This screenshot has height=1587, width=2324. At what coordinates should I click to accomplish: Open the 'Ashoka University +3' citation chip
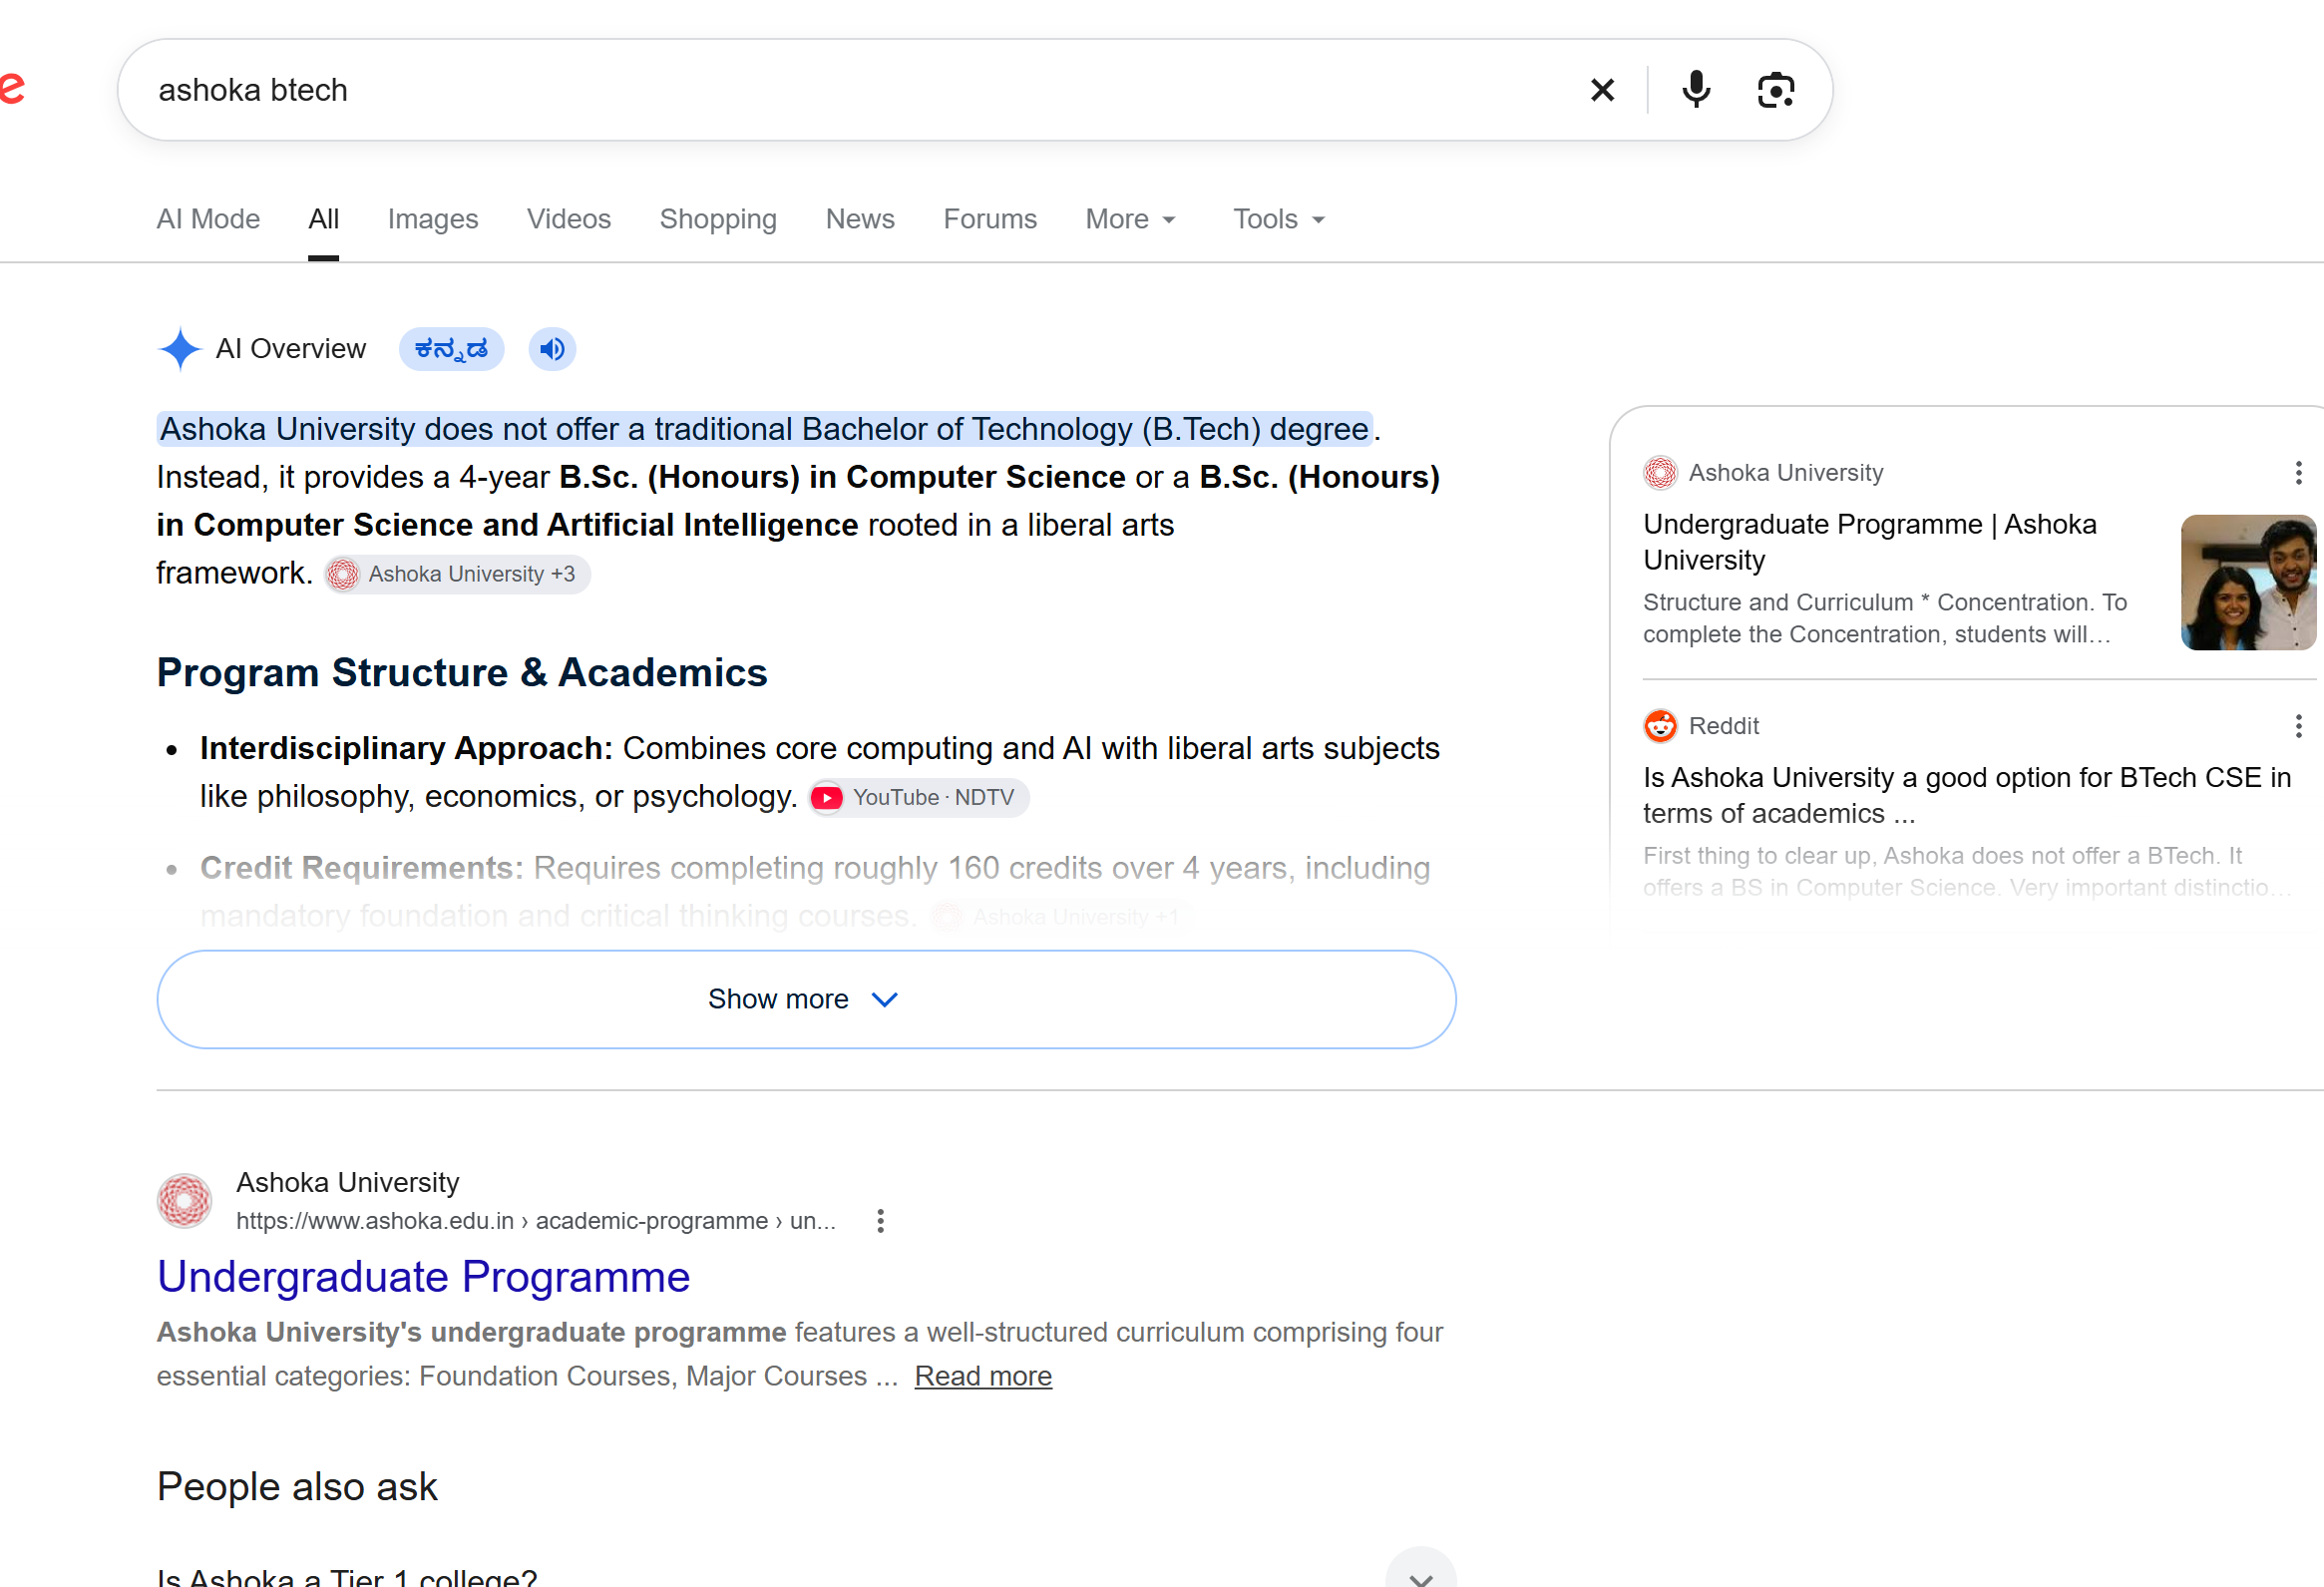point(457,575)
